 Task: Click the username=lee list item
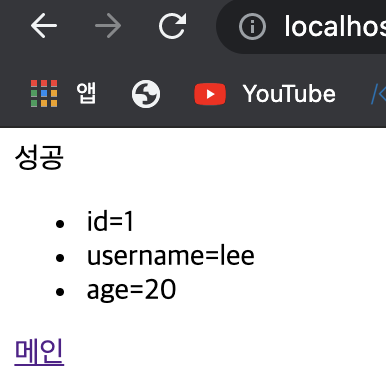click(x=171, y=256)
